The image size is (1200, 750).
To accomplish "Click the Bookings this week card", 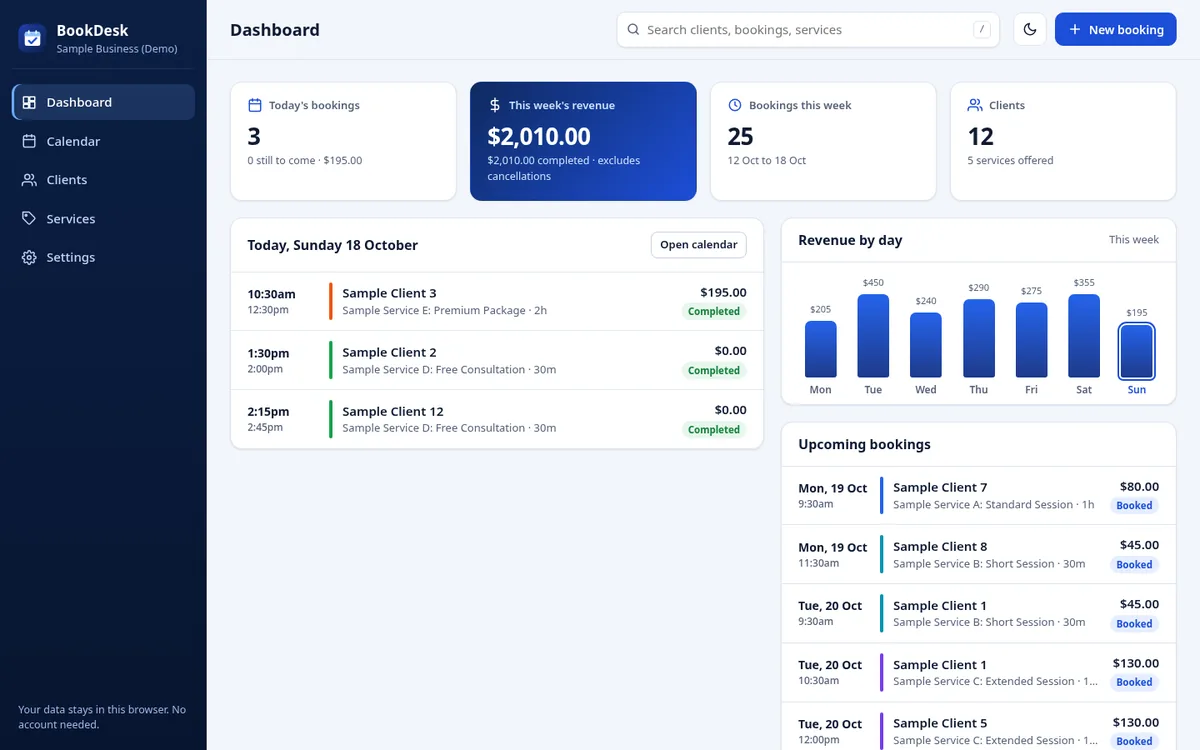I will (x=823, y=141).
